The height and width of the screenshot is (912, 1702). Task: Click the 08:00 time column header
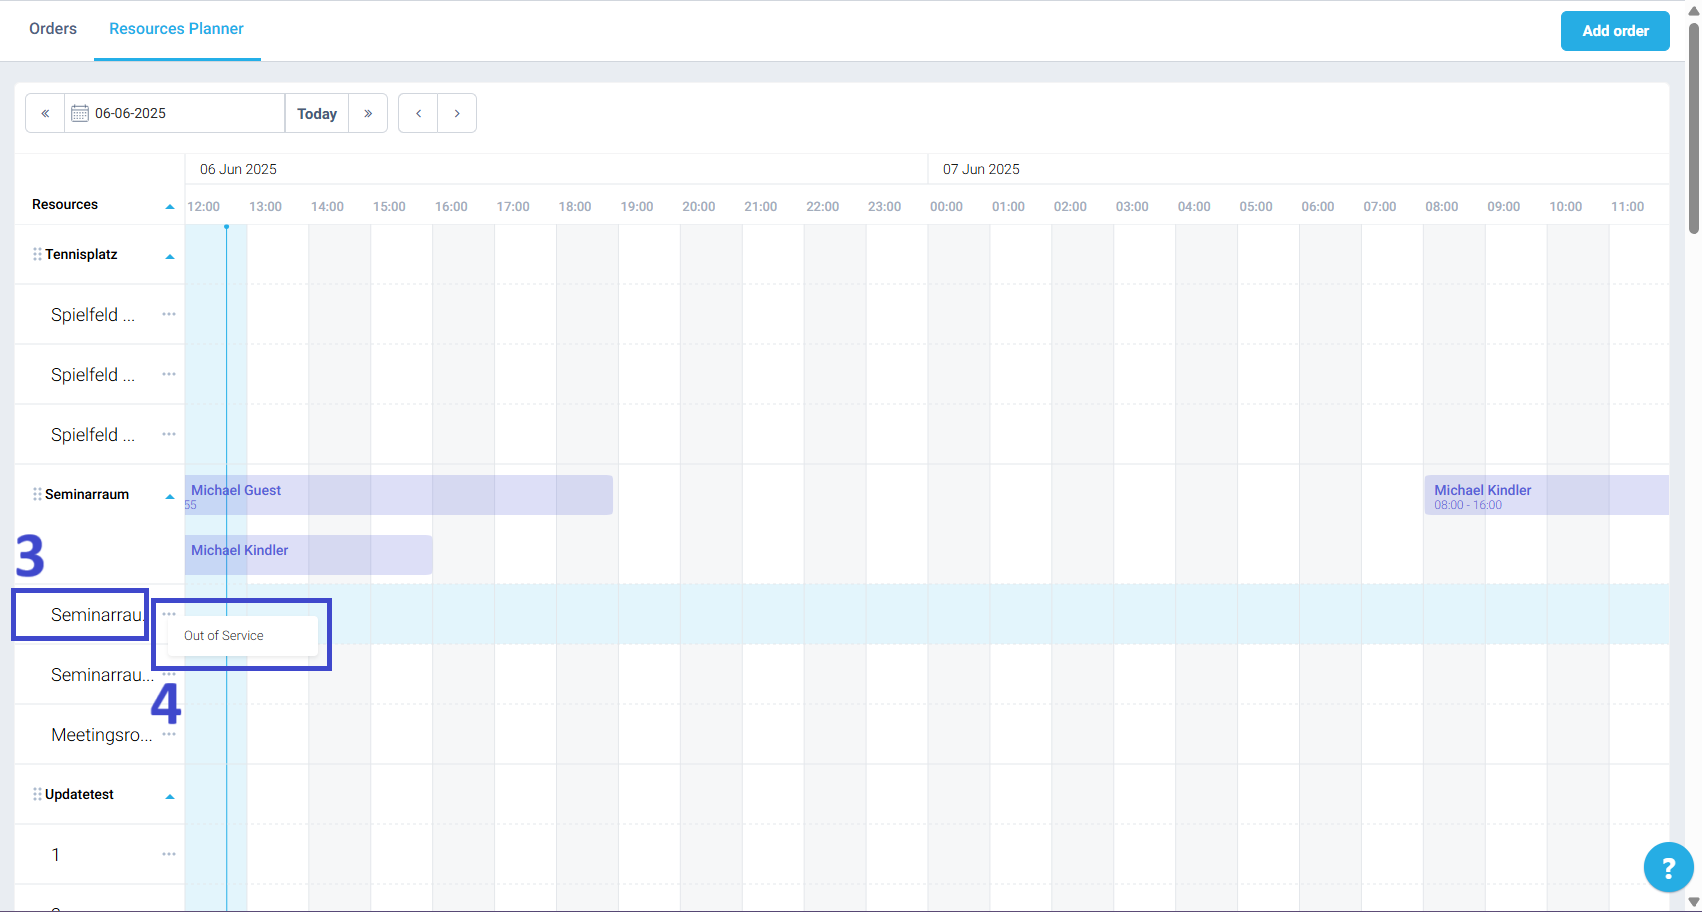1441,206
